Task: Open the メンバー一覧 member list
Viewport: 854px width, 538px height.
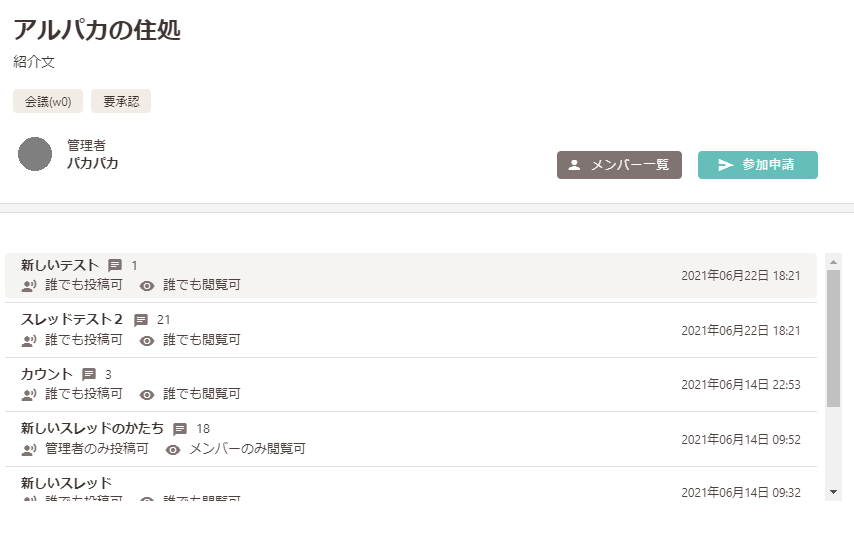Action: pyautogui.click(x=619, y=165)
